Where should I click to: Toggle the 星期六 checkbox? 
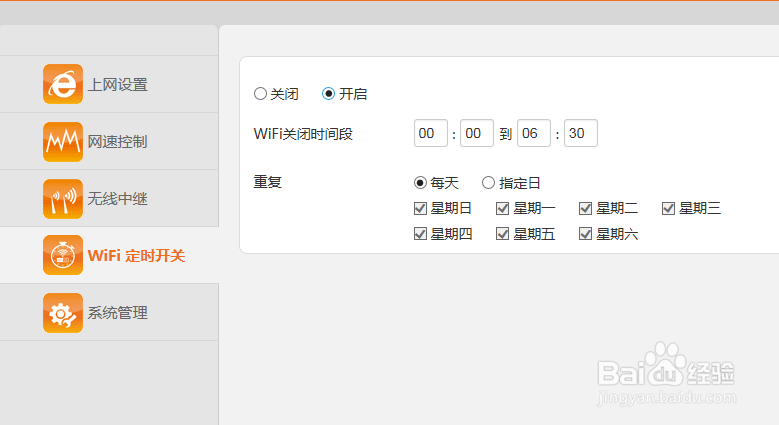[586, 234]
